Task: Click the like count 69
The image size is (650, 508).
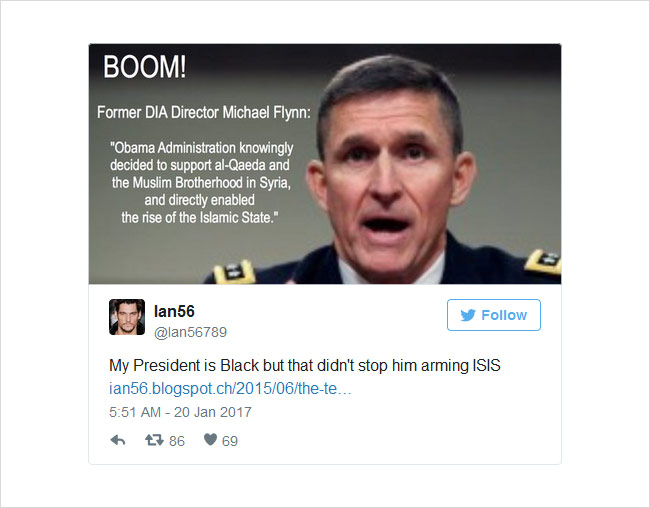Action: (230, 441)
